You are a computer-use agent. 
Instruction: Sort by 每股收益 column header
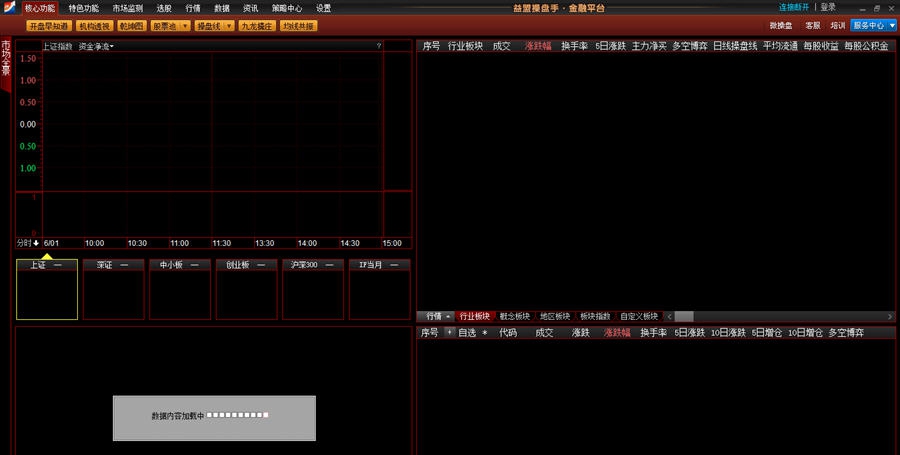click(x=821, y=46)
